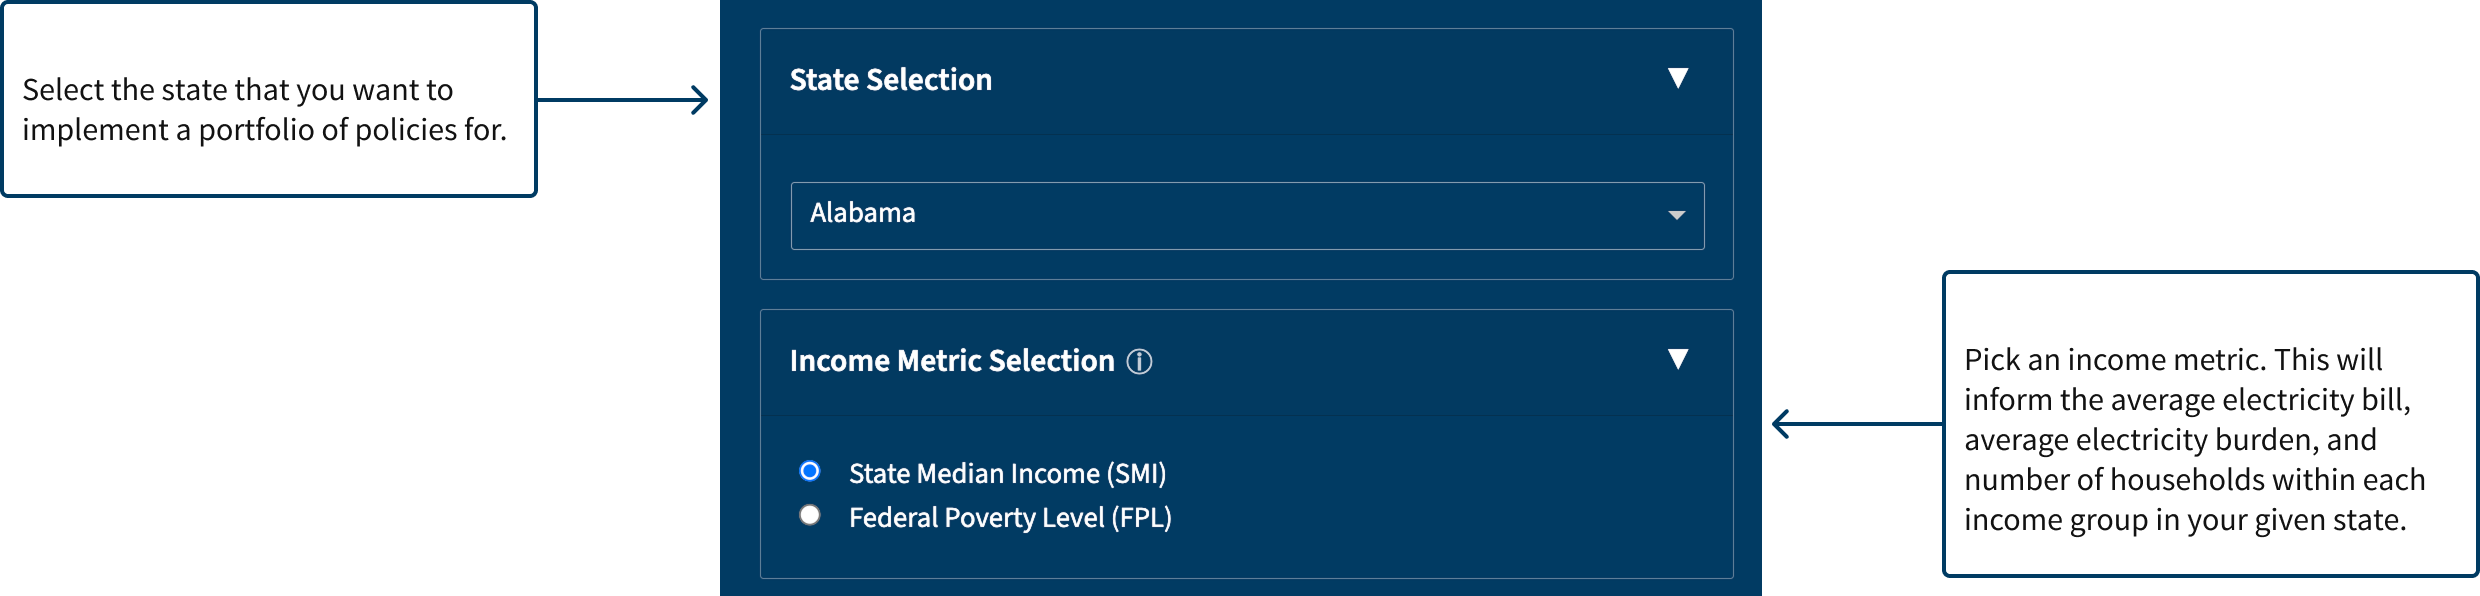Image resolution: width=2480 pixels, height=596 pixels.
Task: Click the Federal Poverty Level (FPL) label
Action: pyautogui.click(x=1010, y=518)
